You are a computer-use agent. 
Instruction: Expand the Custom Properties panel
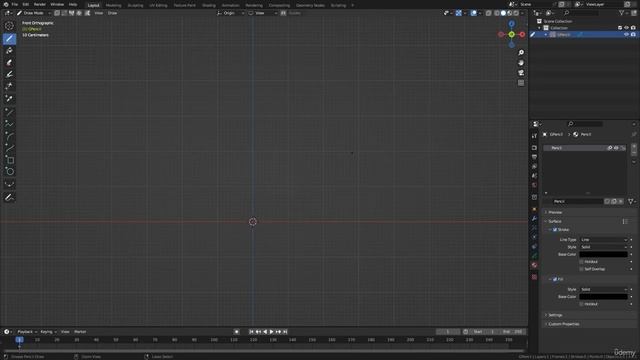point(563,324)
